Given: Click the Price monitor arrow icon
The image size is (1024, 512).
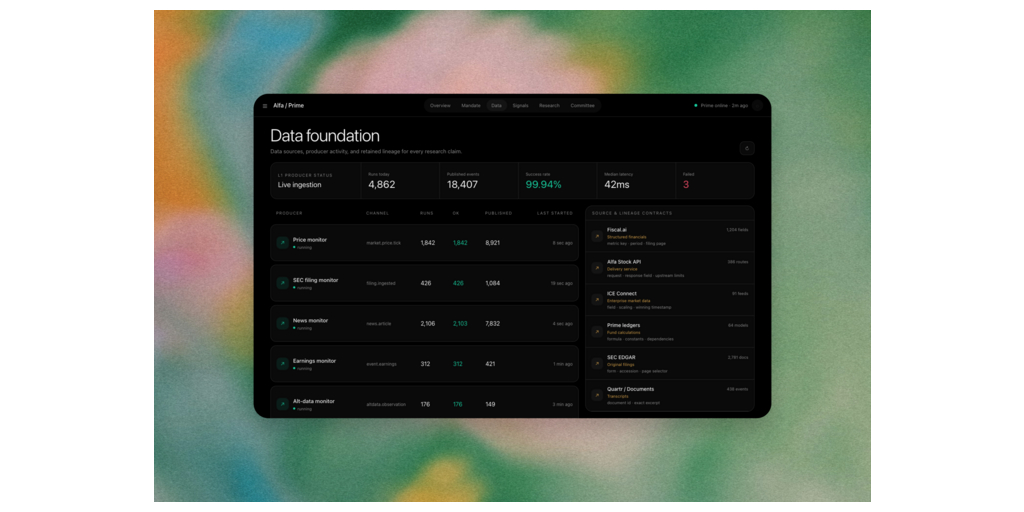Looking at the screenshot, I should coord(283,243).
